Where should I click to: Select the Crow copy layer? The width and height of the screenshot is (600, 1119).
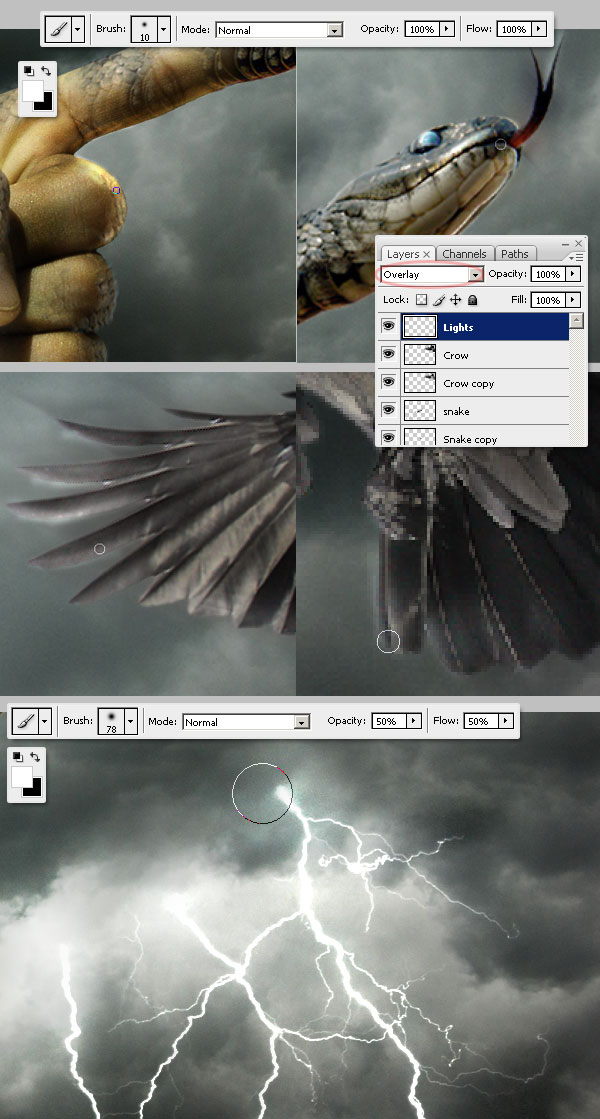tap(485, 383)
